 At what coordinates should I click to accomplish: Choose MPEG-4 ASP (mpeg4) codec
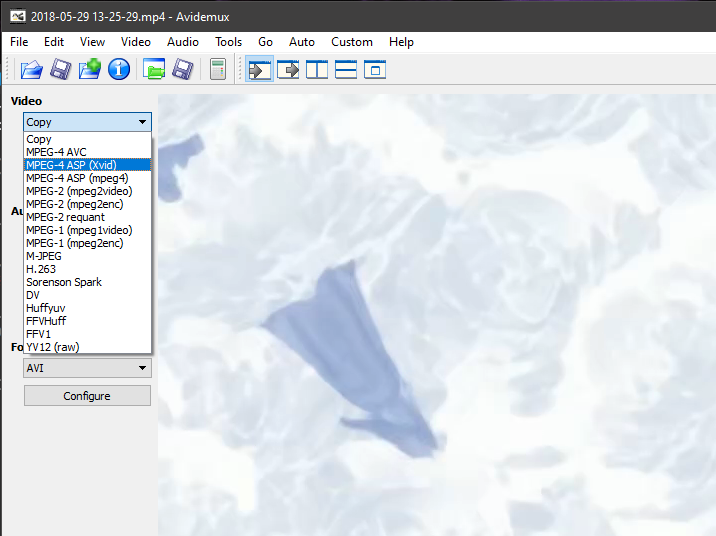tap(87, 178)
